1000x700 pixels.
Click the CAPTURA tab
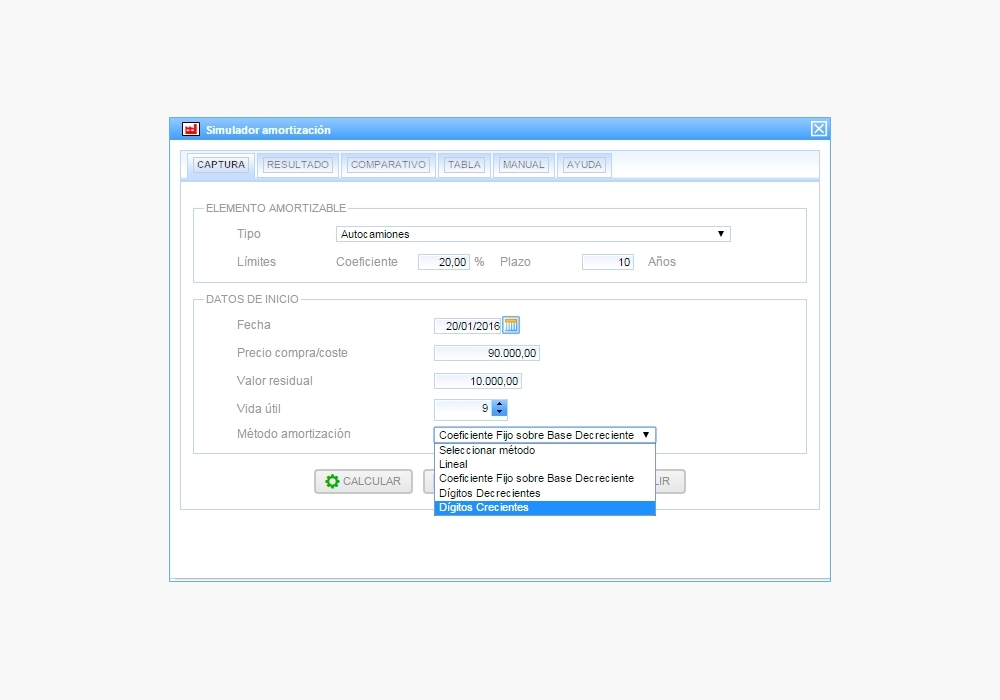(221, 165)
